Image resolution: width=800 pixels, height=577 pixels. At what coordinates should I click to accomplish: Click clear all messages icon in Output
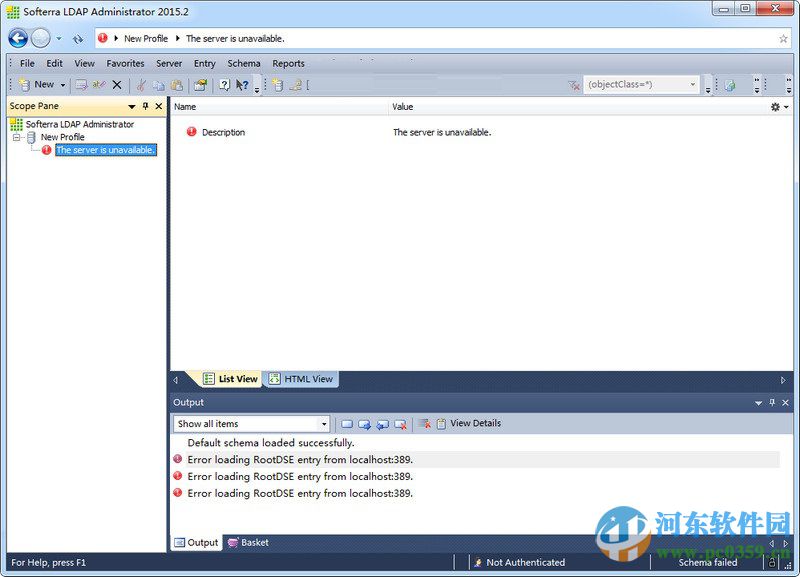pos(424,424)
